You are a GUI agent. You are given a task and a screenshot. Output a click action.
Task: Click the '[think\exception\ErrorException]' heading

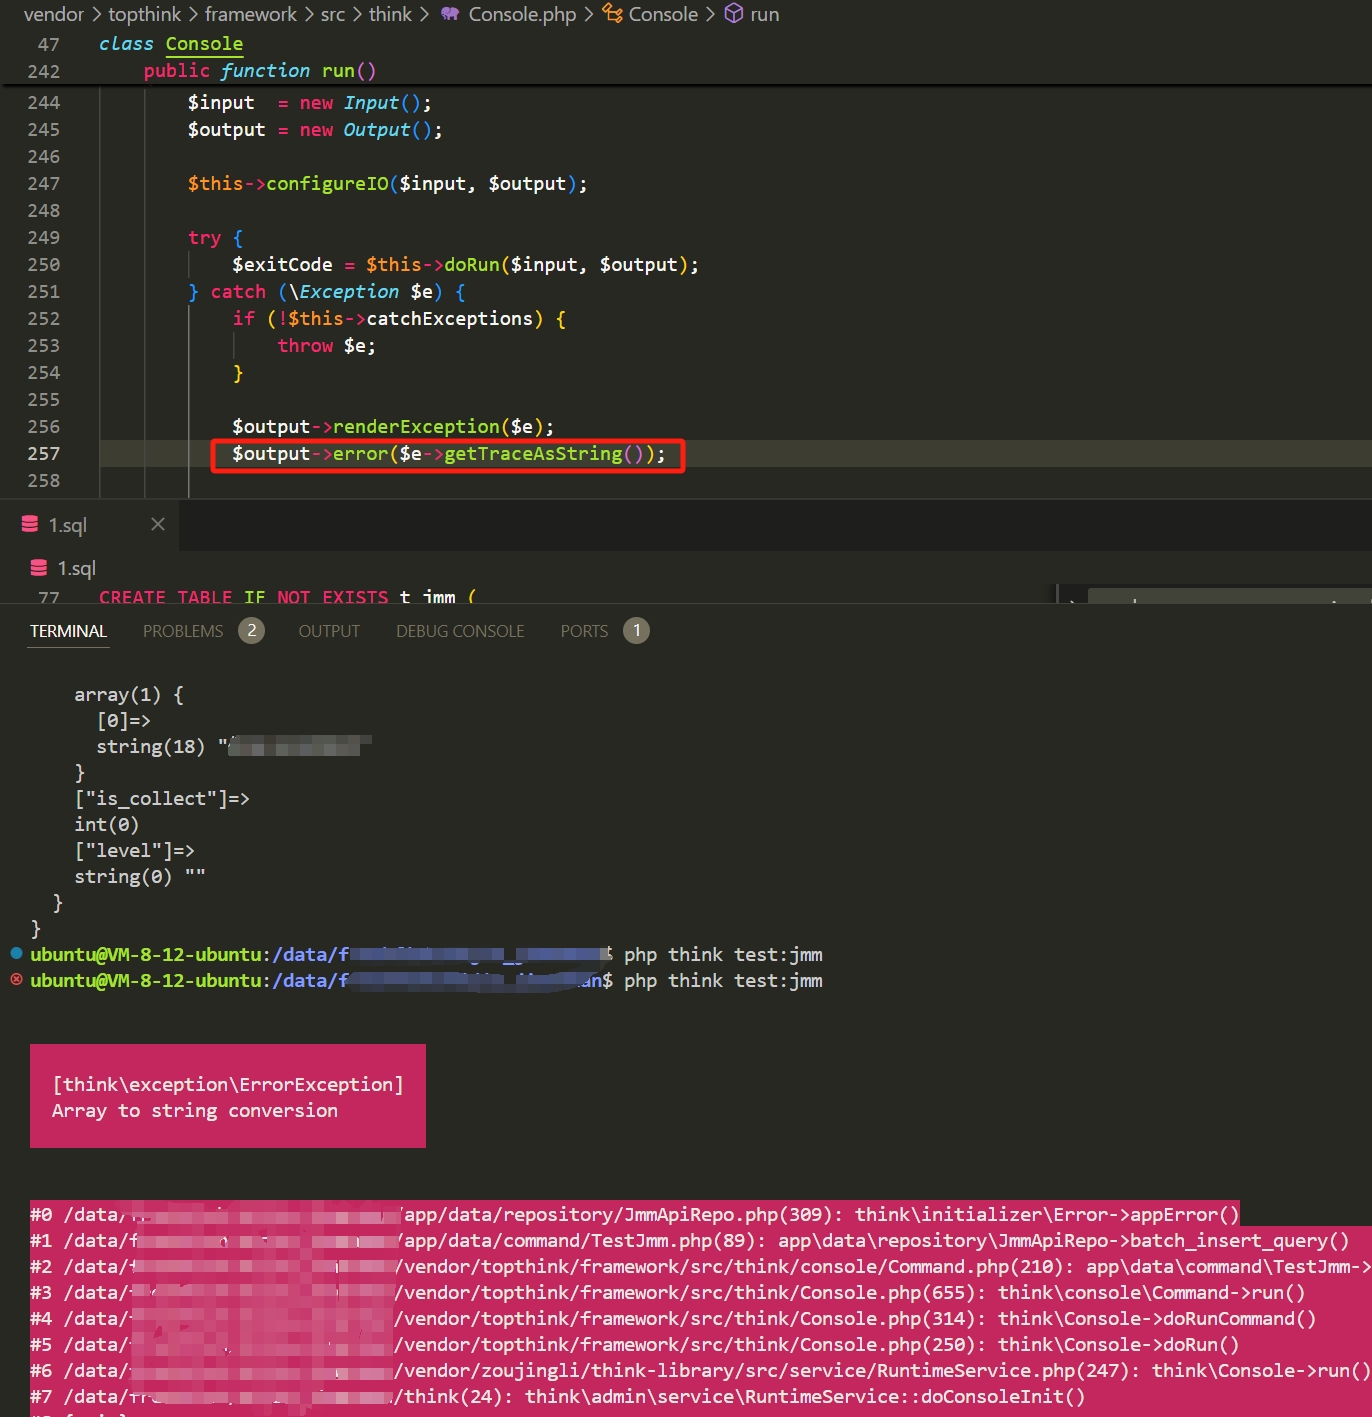click(228, 1084)
